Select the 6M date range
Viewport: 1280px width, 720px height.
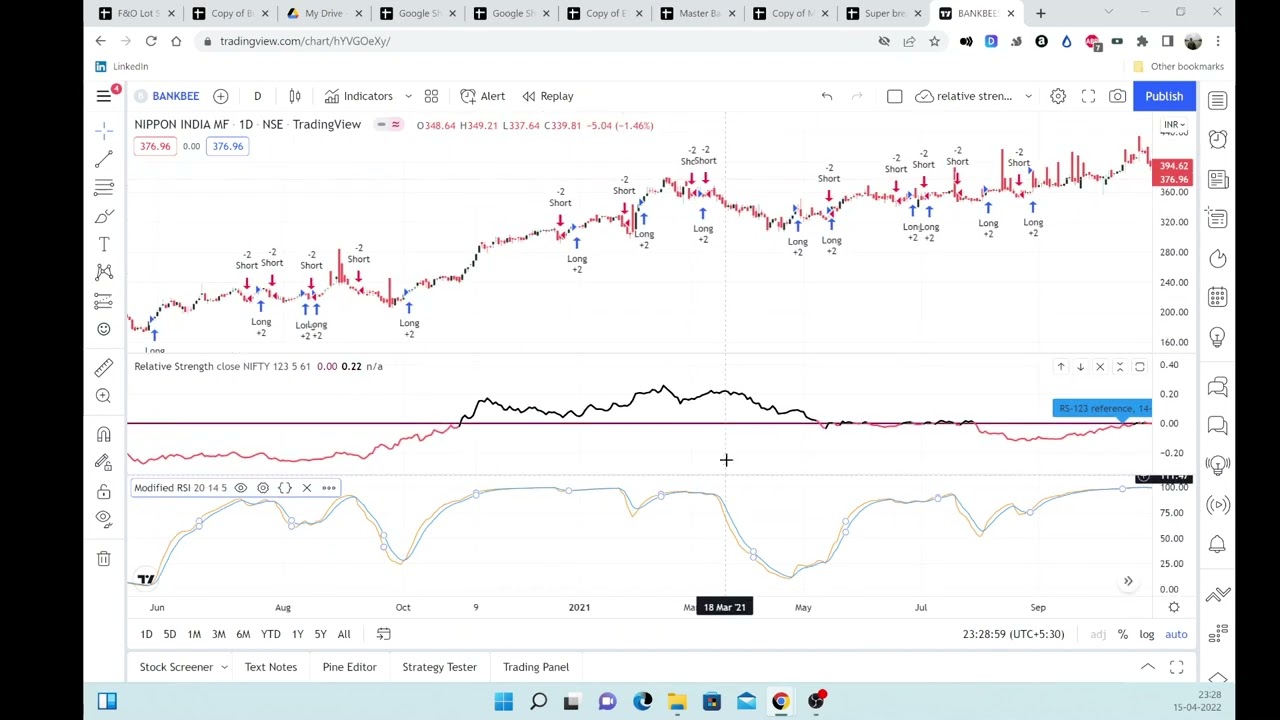[x=243, y=634]
